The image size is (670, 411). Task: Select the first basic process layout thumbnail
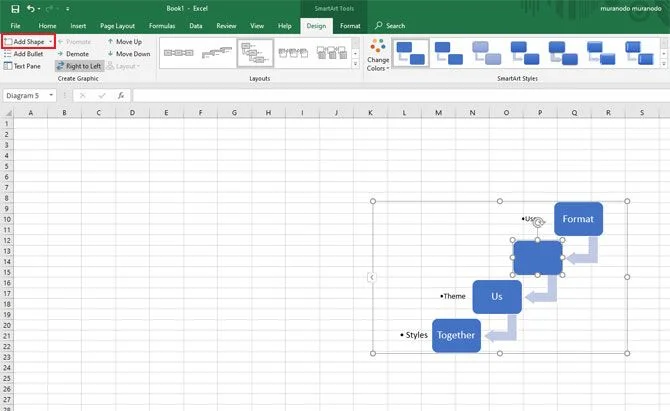(179, 53)
